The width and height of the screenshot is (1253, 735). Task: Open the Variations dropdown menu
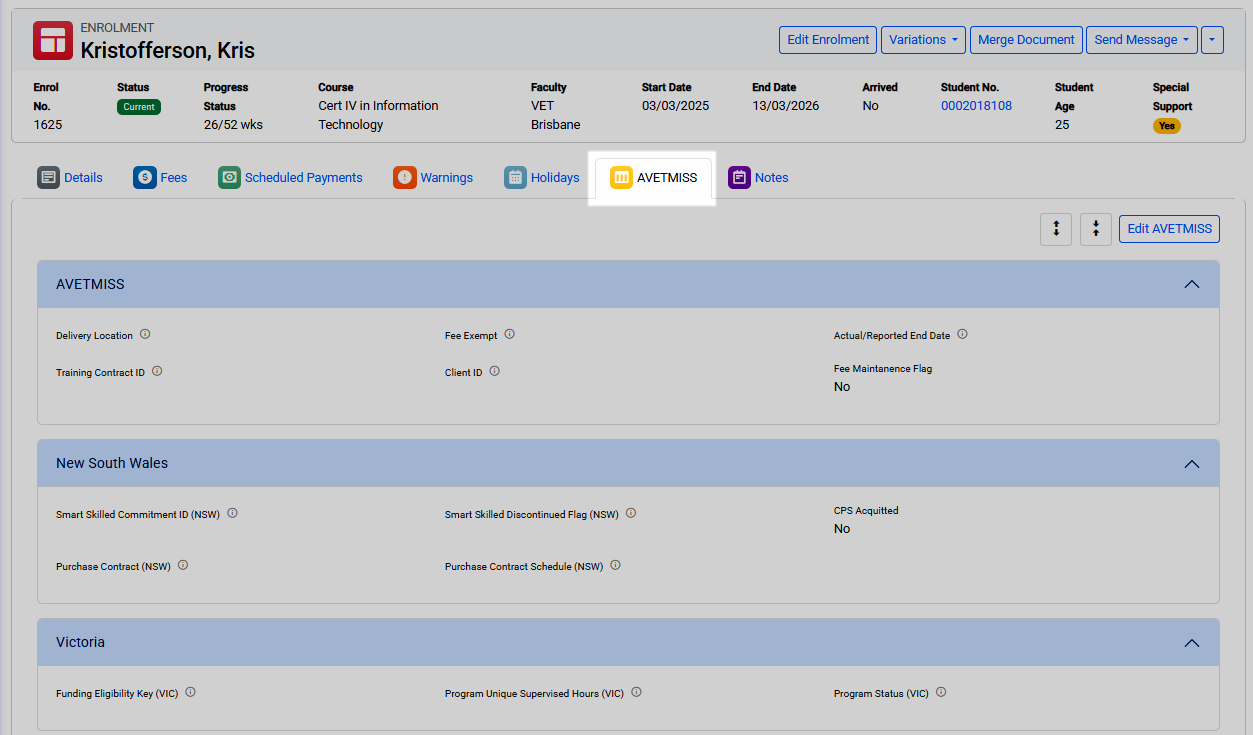pos(923,40)
